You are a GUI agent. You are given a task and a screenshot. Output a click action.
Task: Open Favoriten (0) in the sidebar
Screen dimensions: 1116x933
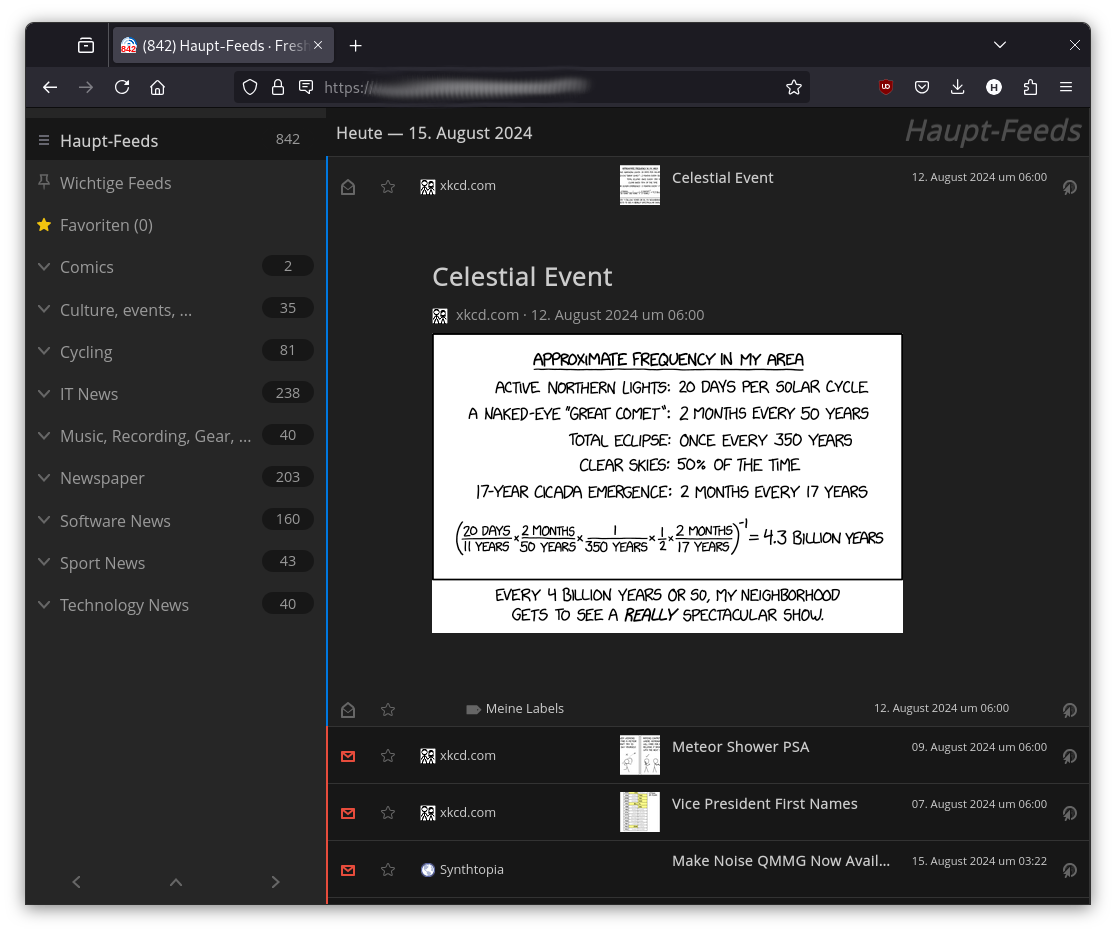[x=106, y=225]
